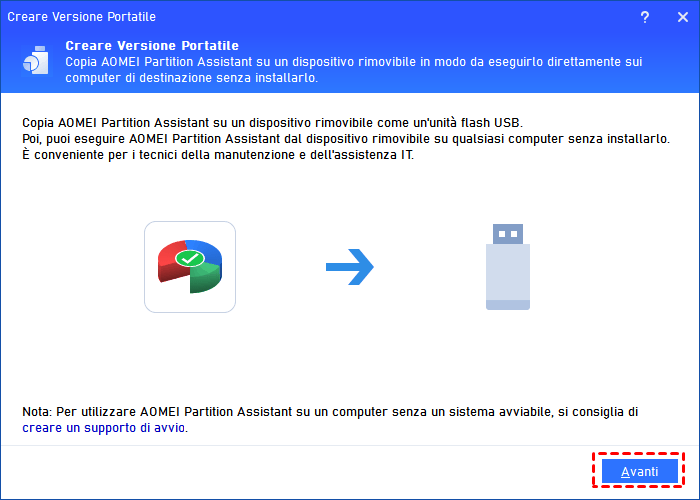Select the AOMEI Partition Assistant pie logo

tap(190, 267)
